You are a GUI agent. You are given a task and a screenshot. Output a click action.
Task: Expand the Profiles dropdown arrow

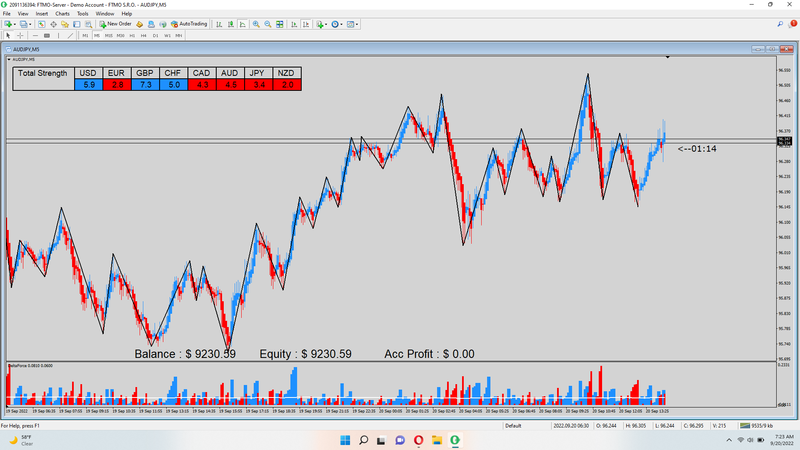pyautogui.click(x=30, y=24)
